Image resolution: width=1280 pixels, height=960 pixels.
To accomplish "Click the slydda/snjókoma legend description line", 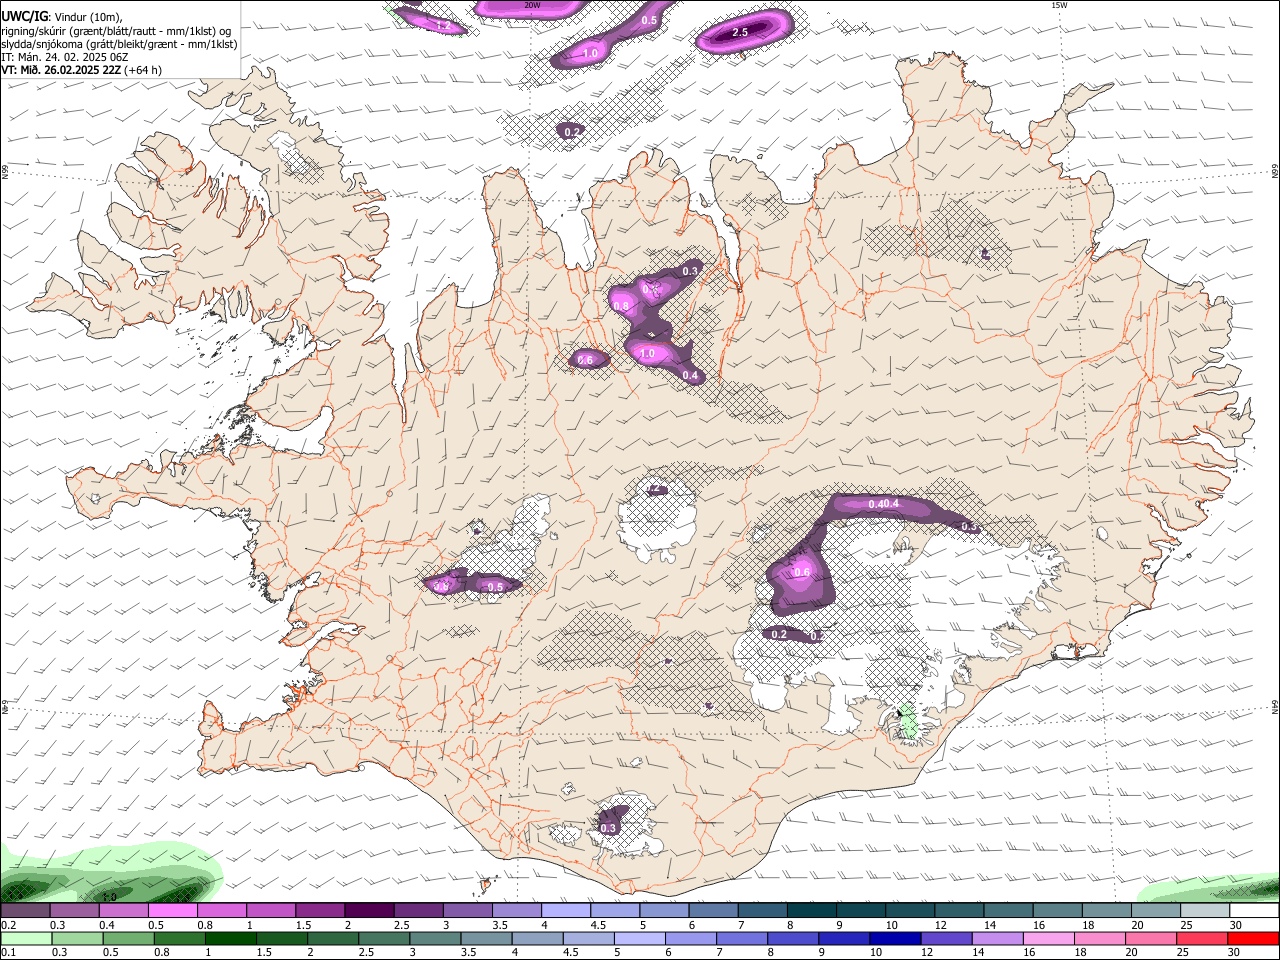I will (119, 44).
